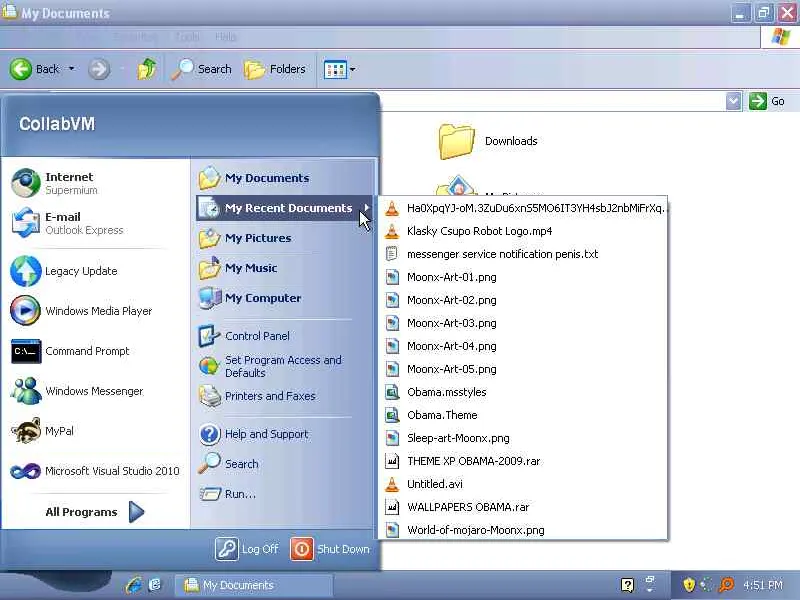Open Back history dropdown arrow
Screen dimensions: 800x600
tap(72, 69)
